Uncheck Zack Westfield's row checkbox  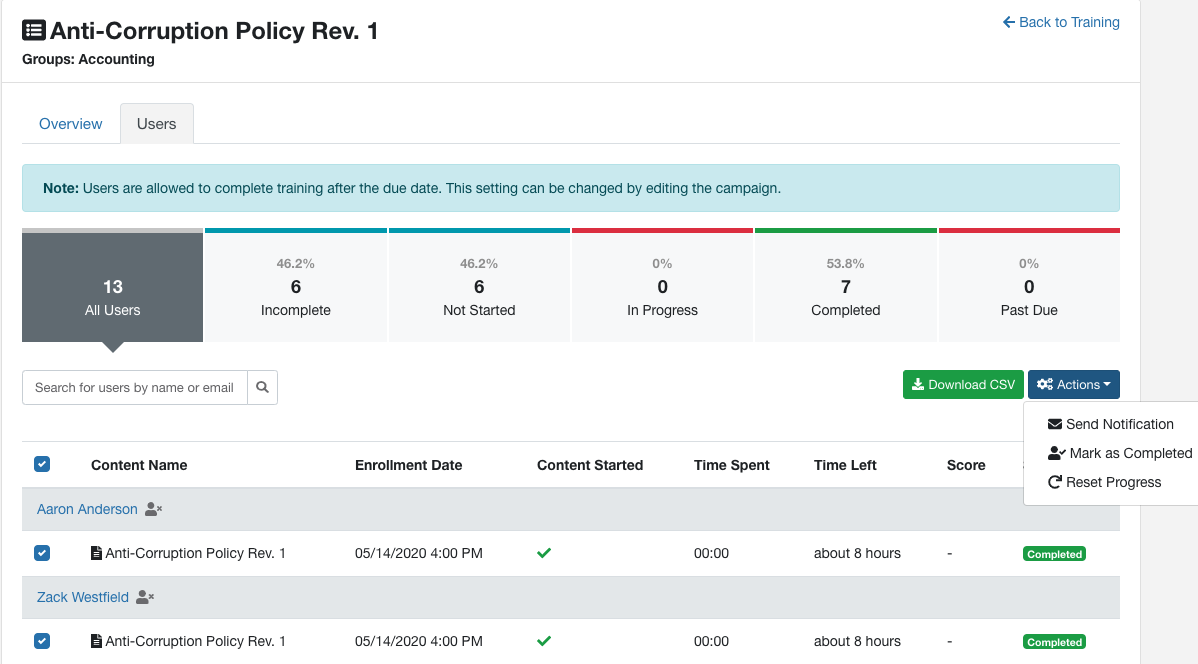41,640
